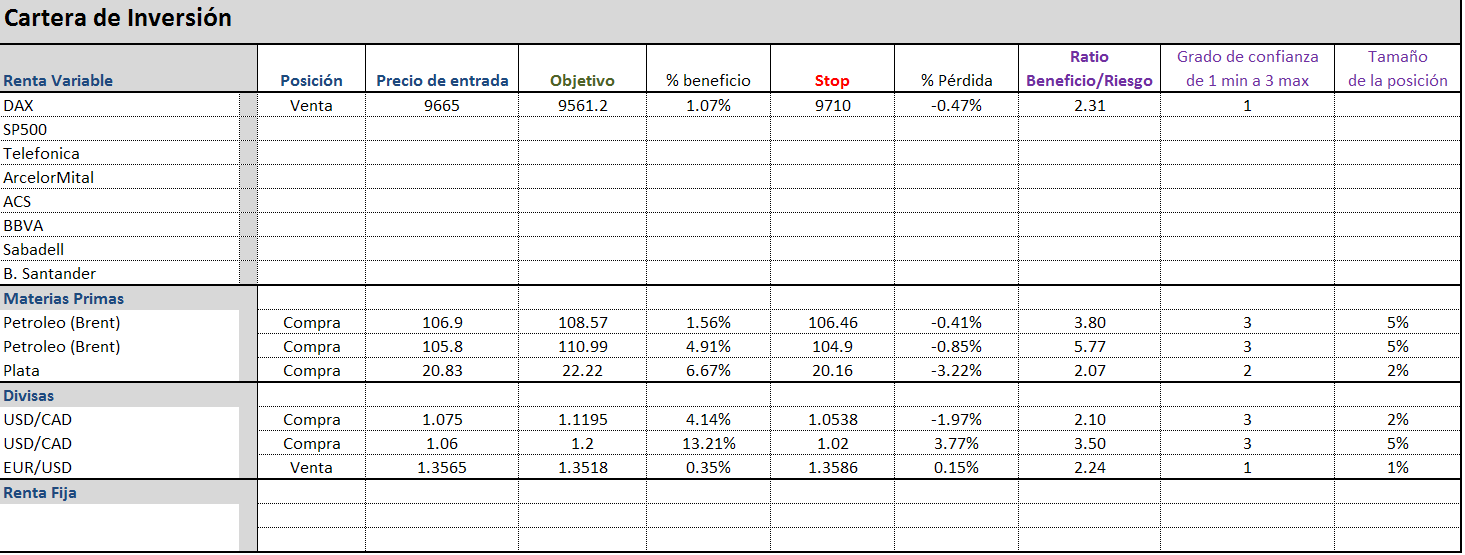This screenshot has height=555, width=1465.
Task: Select the Tamaño de la posición header
Action: tap(1397, 69)
